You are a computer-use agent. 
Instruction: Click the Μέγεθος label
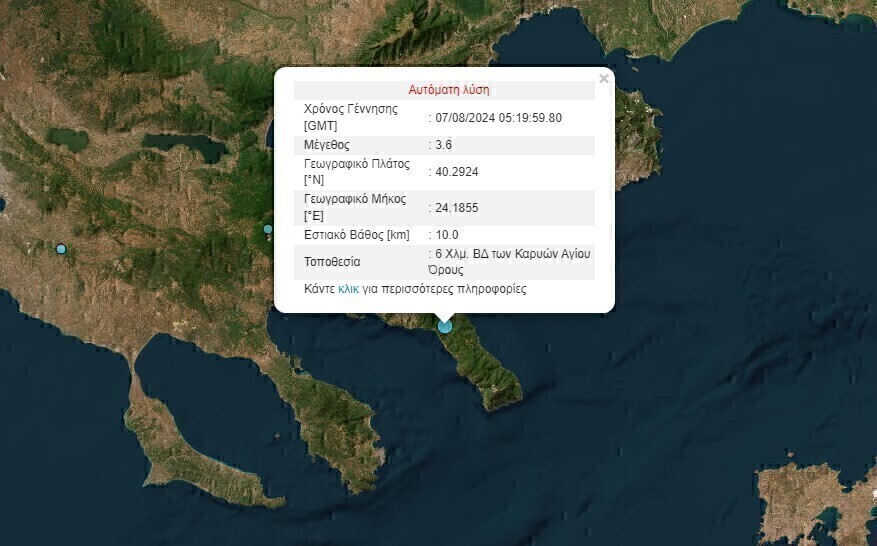point(329,145)
